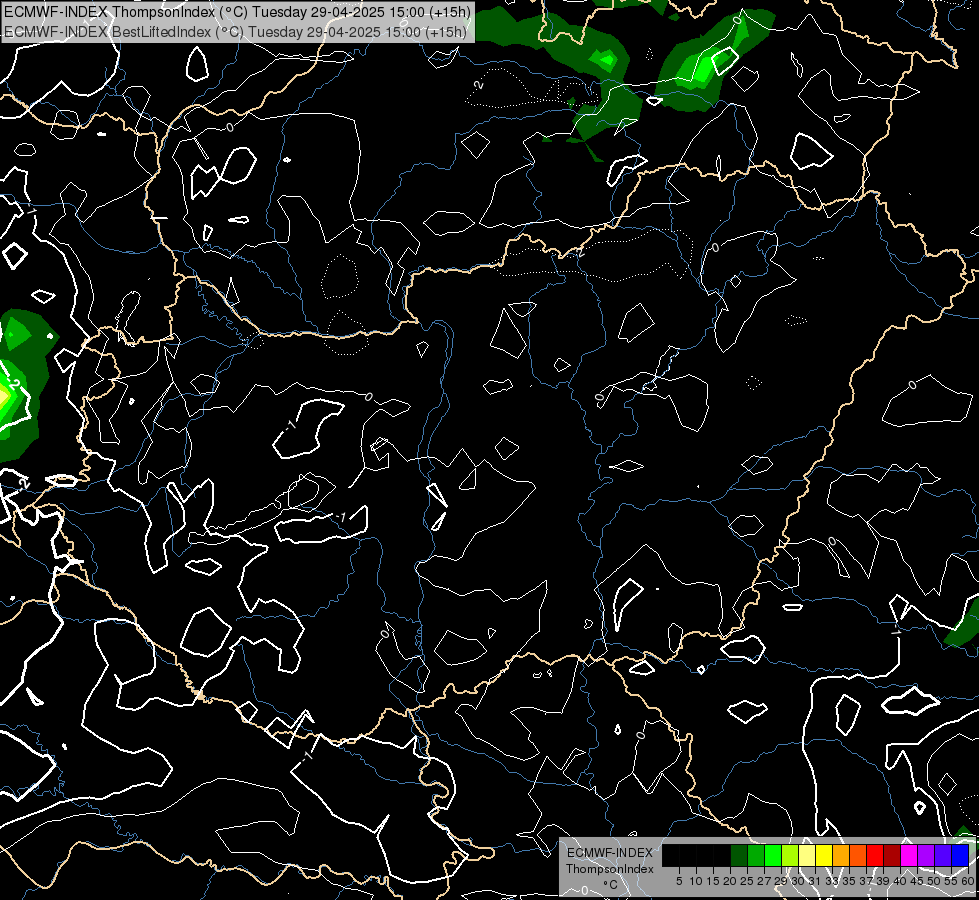Select the violet 50–55 legend swatch
Image resolution: width=979 pixels, height=900 pixels.
pyautogui.click(x=943, y=855)
